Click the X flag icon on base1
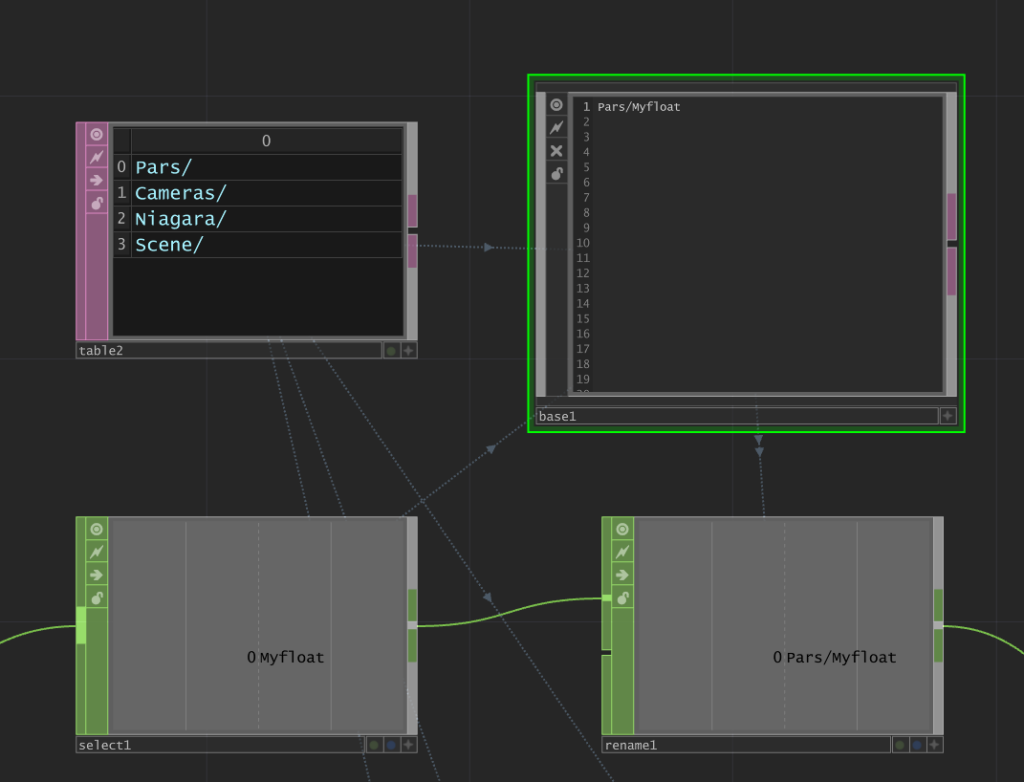This screenshot has height=782, width=1024. (x=557, y=151)
